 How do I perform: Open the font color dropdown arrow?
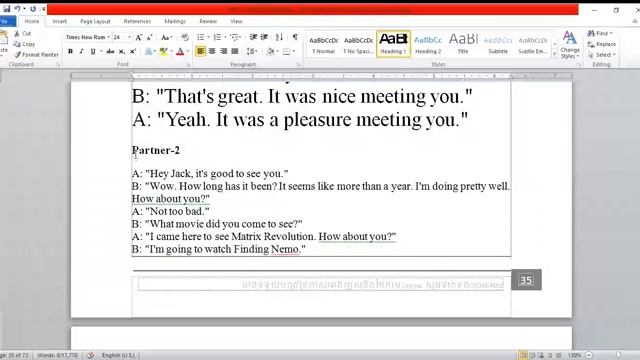[x=188, y=51]
